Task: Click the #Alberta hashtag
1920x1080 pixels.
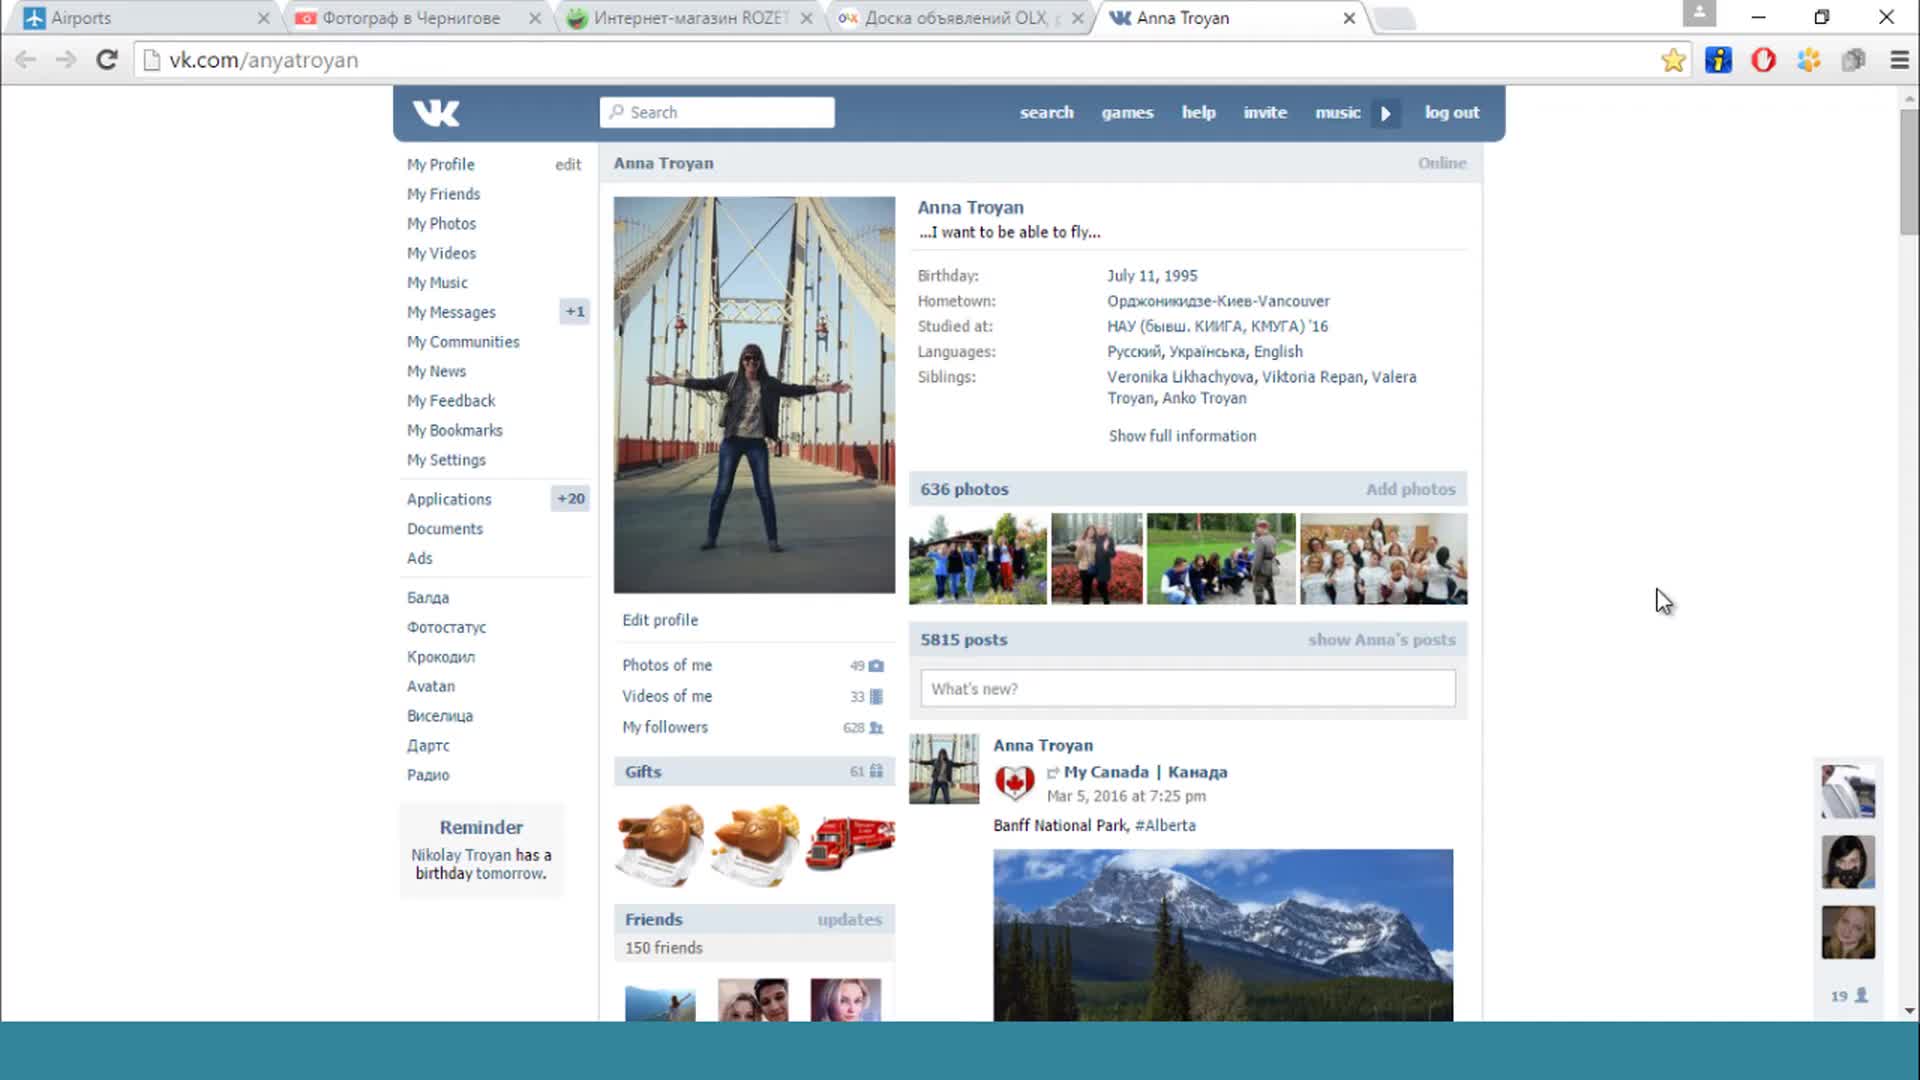Action: click(1165, 826)
